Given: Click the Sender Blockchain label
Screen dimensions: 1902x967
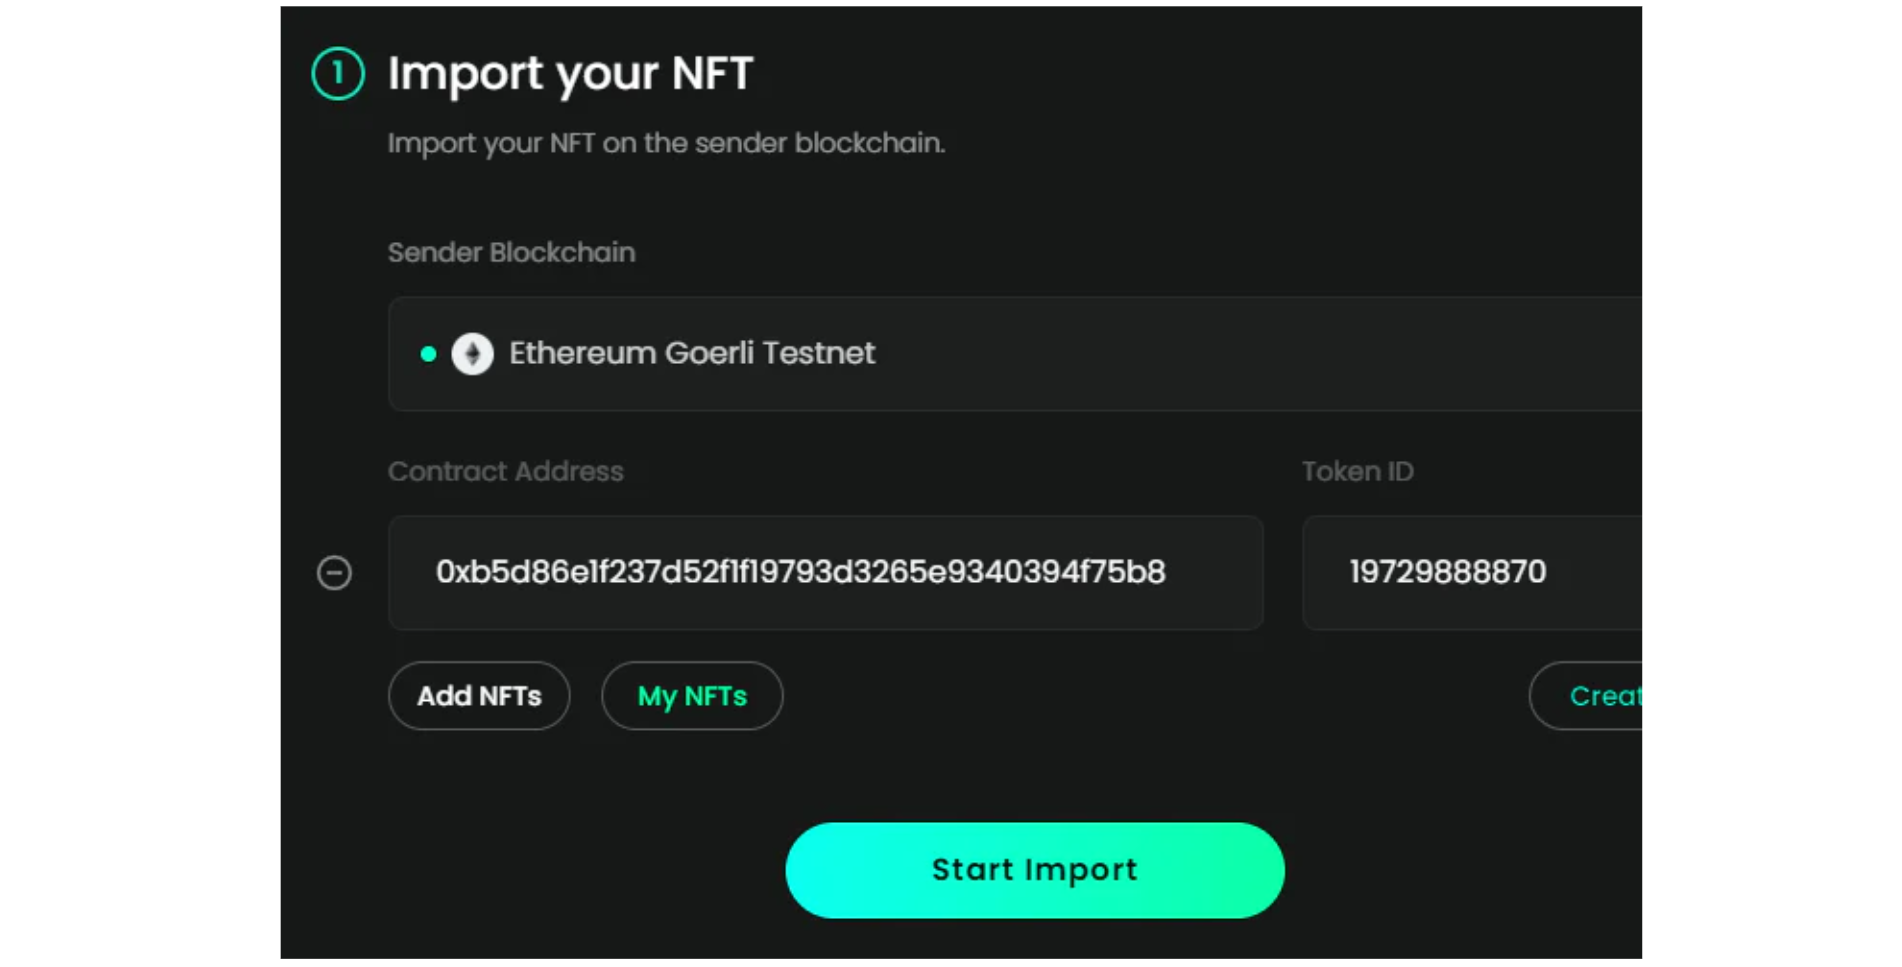Looking at the screenshot, I should [x=511, y=252].
